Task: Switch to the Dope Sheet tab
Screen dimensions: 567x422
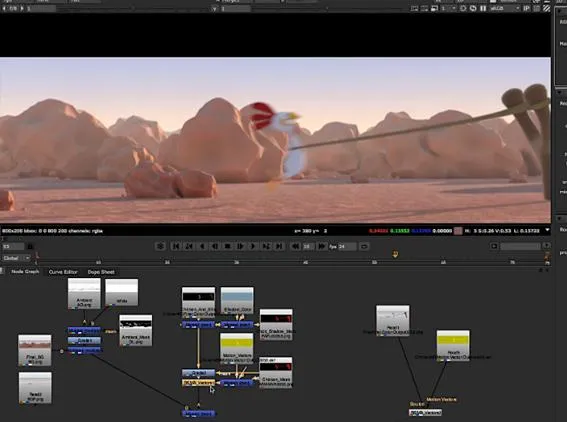Action: [x=101, y=272]
